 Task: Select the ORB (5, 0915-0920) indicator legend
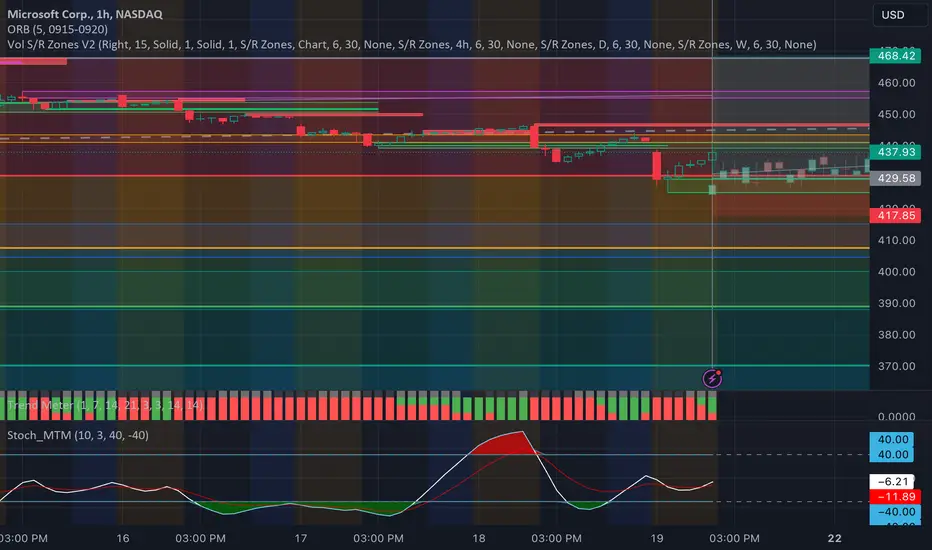(x=58, y=29)
